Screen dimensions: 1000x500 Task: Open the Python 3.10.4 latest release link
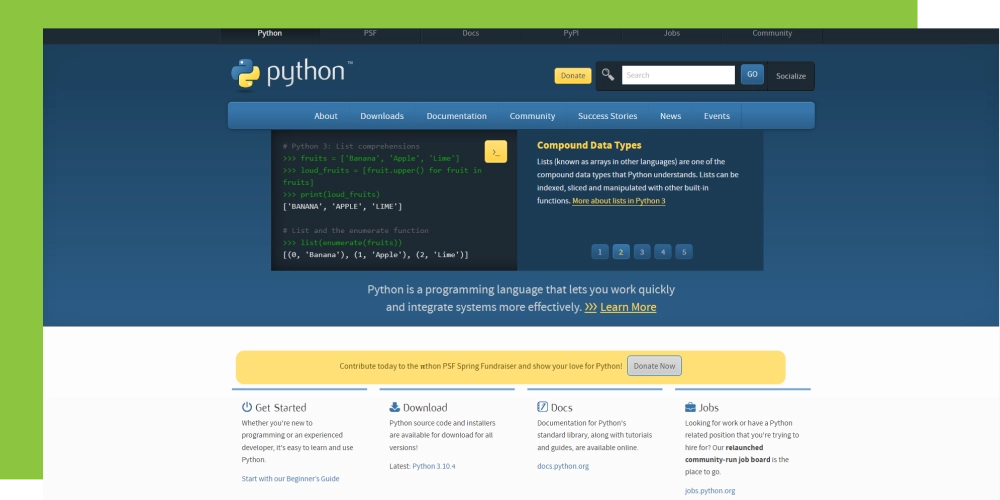click(x=434, y=466)
